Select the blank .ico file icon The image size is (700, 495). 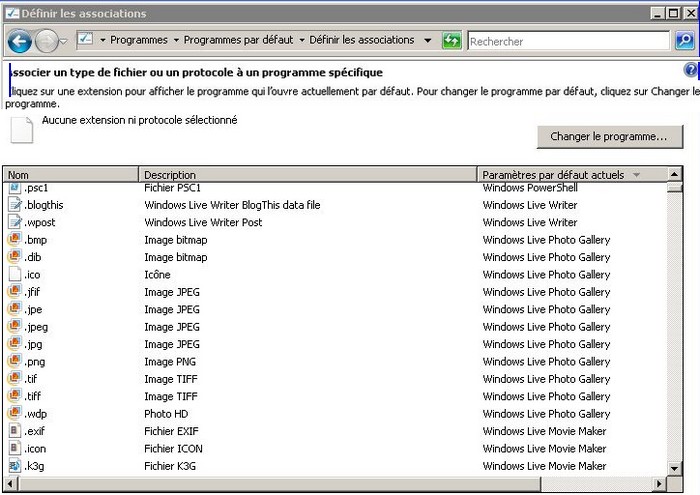coord(15,274)
